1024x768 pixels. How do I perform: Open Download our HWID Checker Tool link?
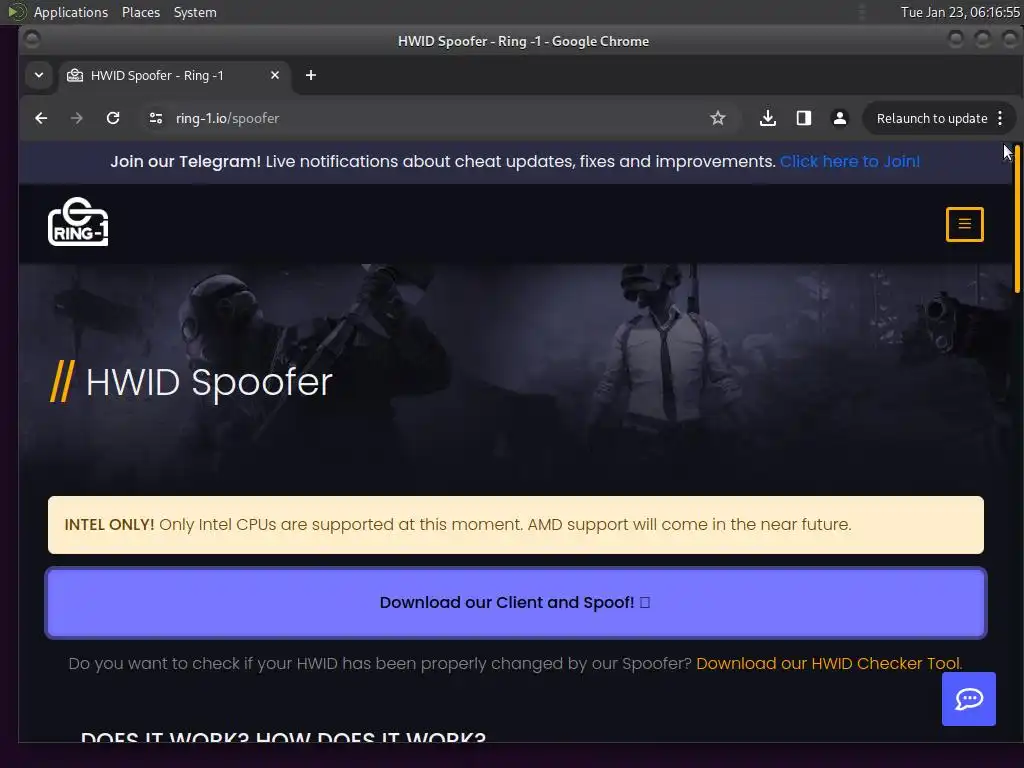pyautogui.click(x=829, y=664)
